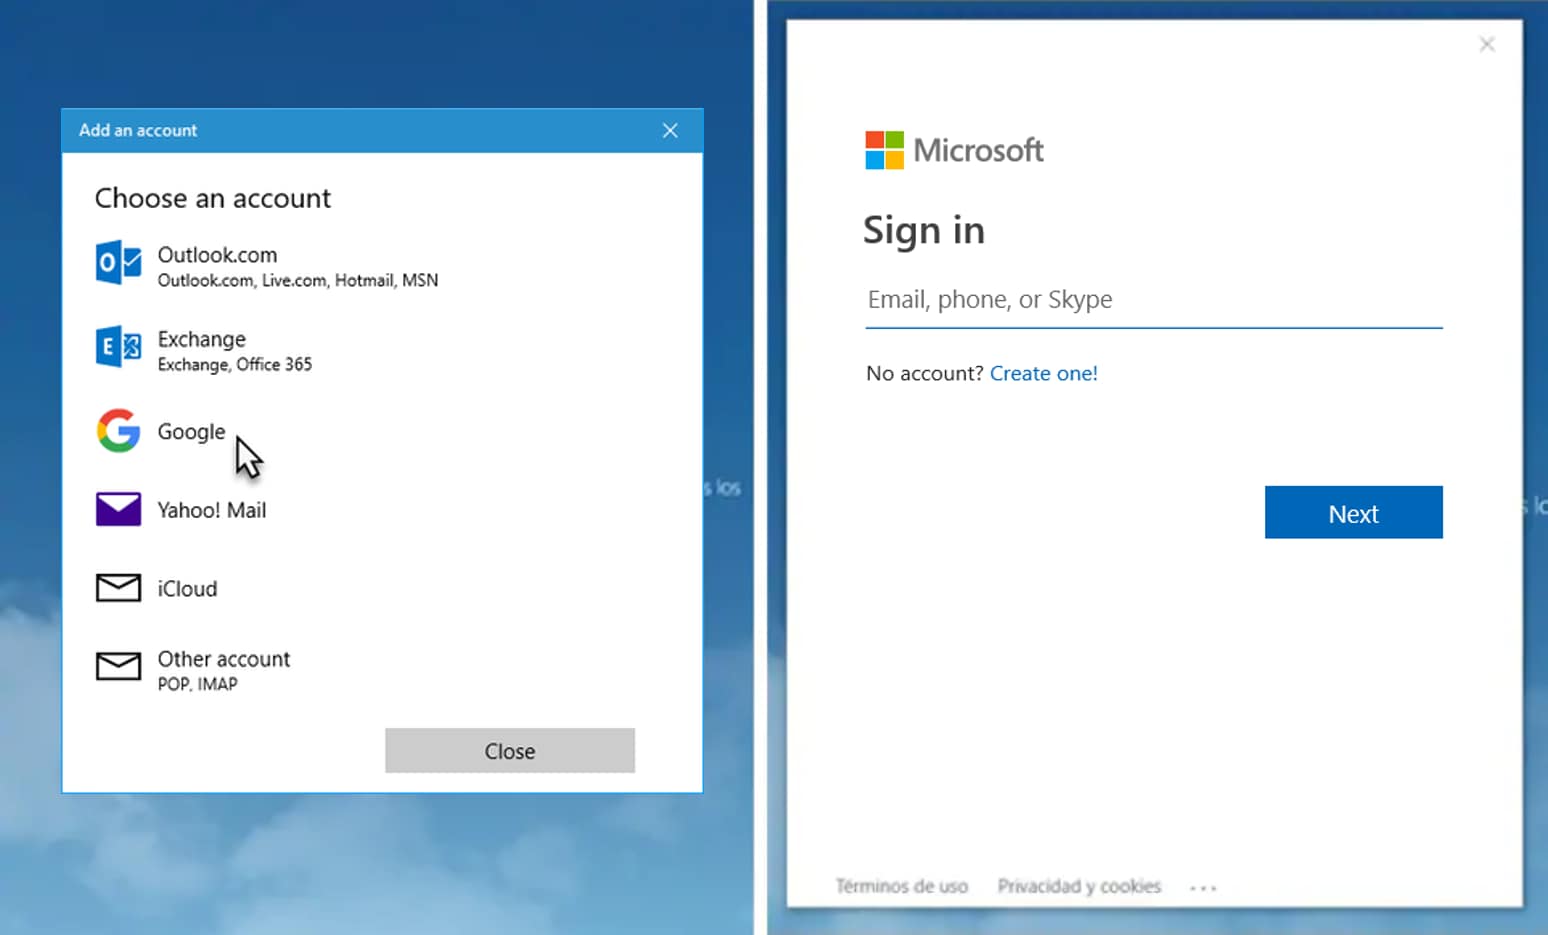Focus the Email, phone, or Skype field
Viewport: 1548px width, 935px height.
pyautogui.click(x=1154, y=300)
